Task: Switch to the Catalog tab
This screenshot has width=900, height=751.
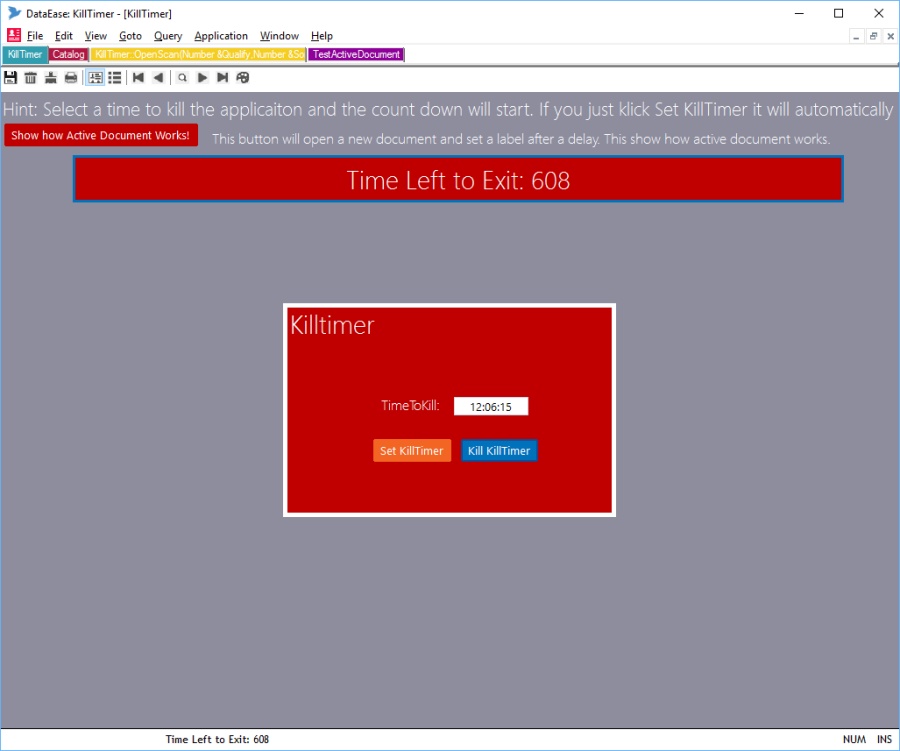Action: click(x=68, y=55)
